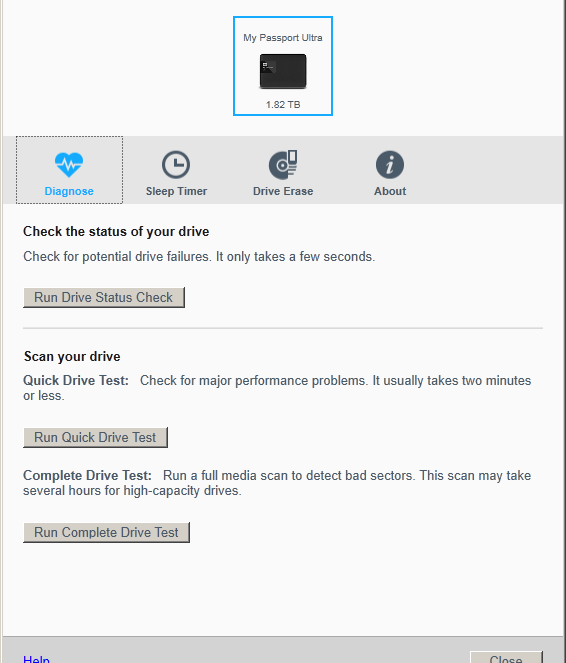
Task: Click the My Passport Ultra name text
Action: (283, 38)
